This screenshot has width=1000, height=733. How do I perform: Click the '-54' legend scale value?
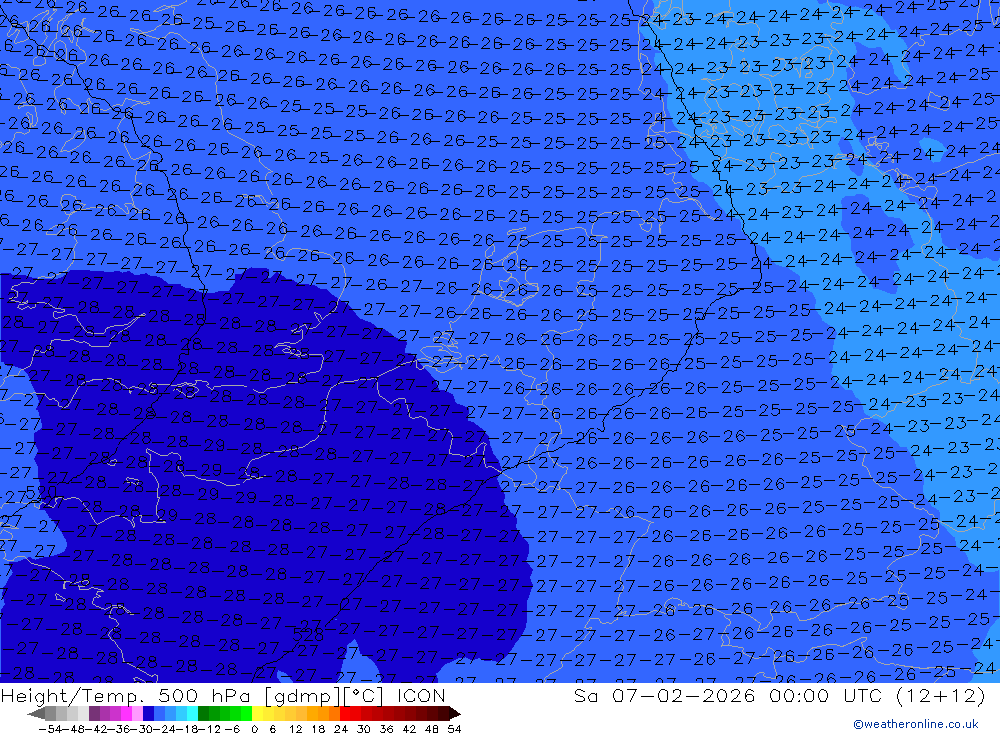point(50,729)
